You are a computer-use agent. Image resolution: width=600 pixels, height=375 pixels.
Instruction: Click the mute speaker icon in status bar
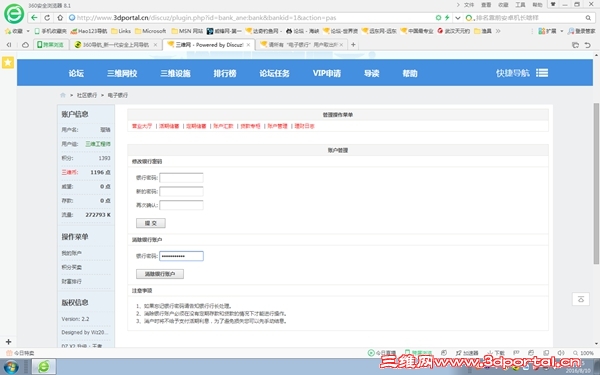pyautogui.click(x=561, y=353)
